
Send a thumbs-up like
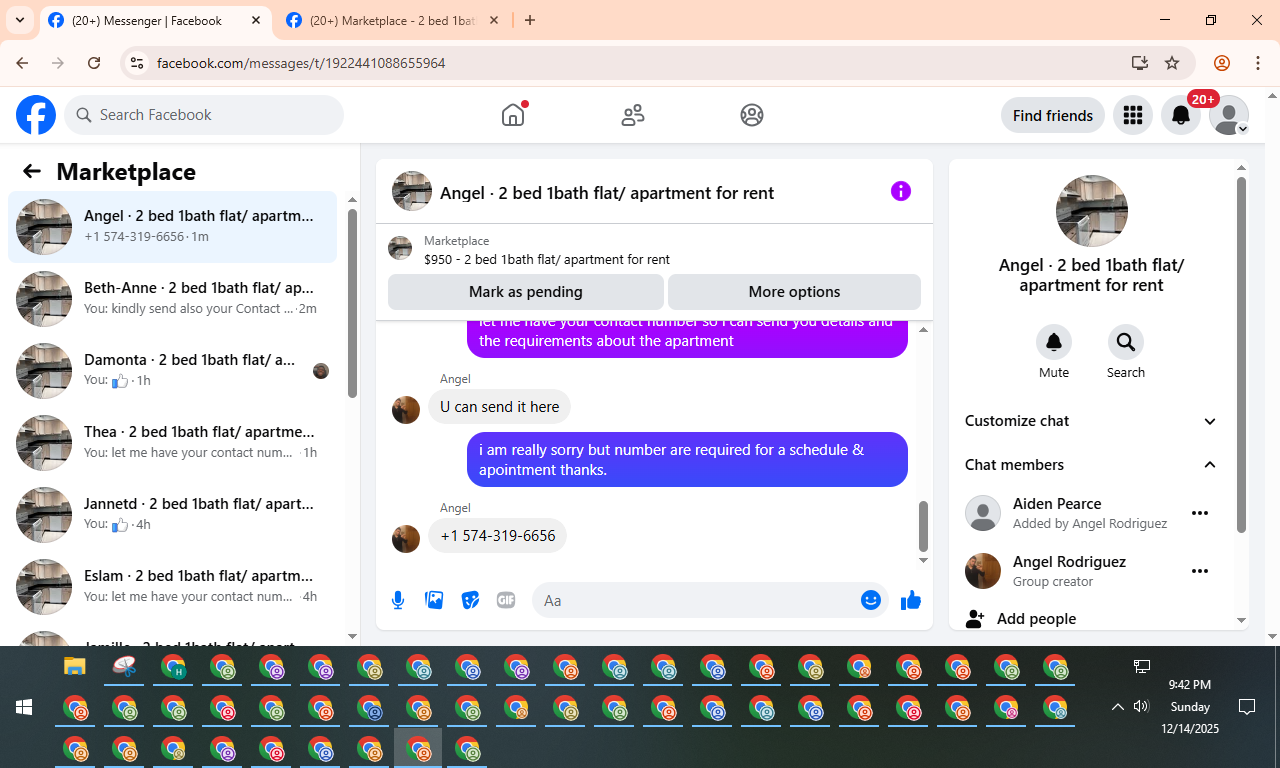[x=910, y=600]
